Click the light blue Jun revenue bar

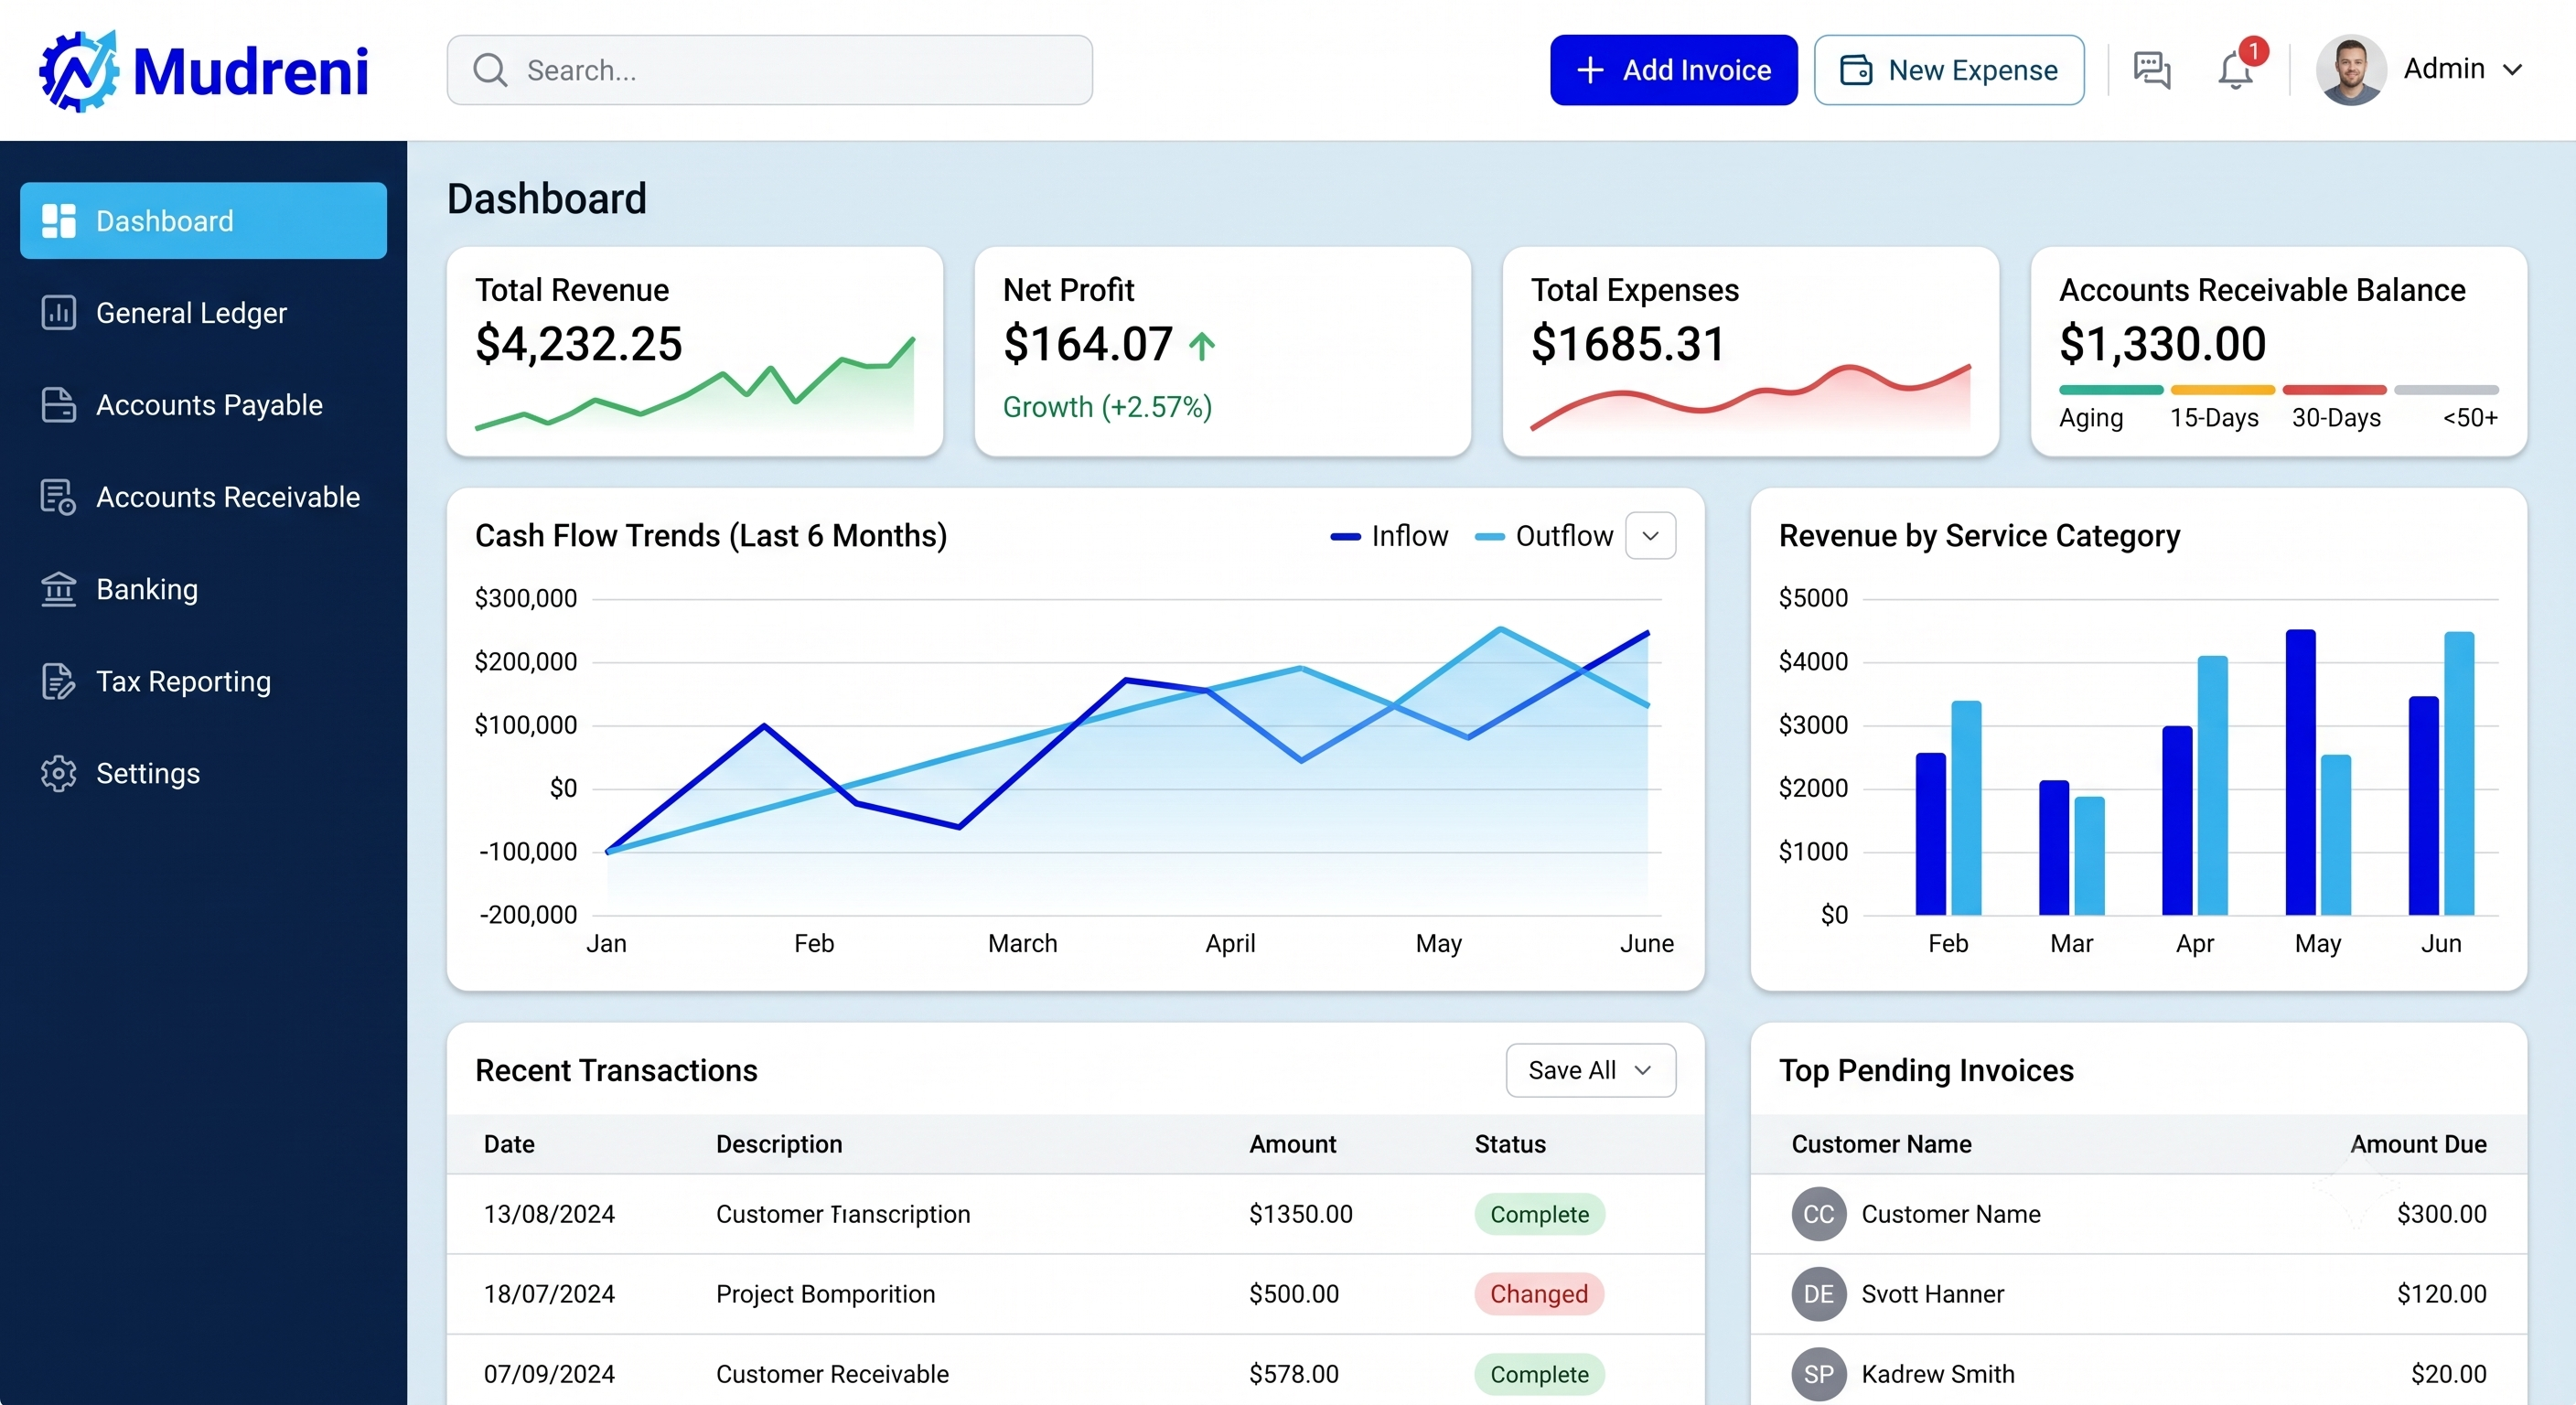pyautogui.click(x=2459, y=773)
